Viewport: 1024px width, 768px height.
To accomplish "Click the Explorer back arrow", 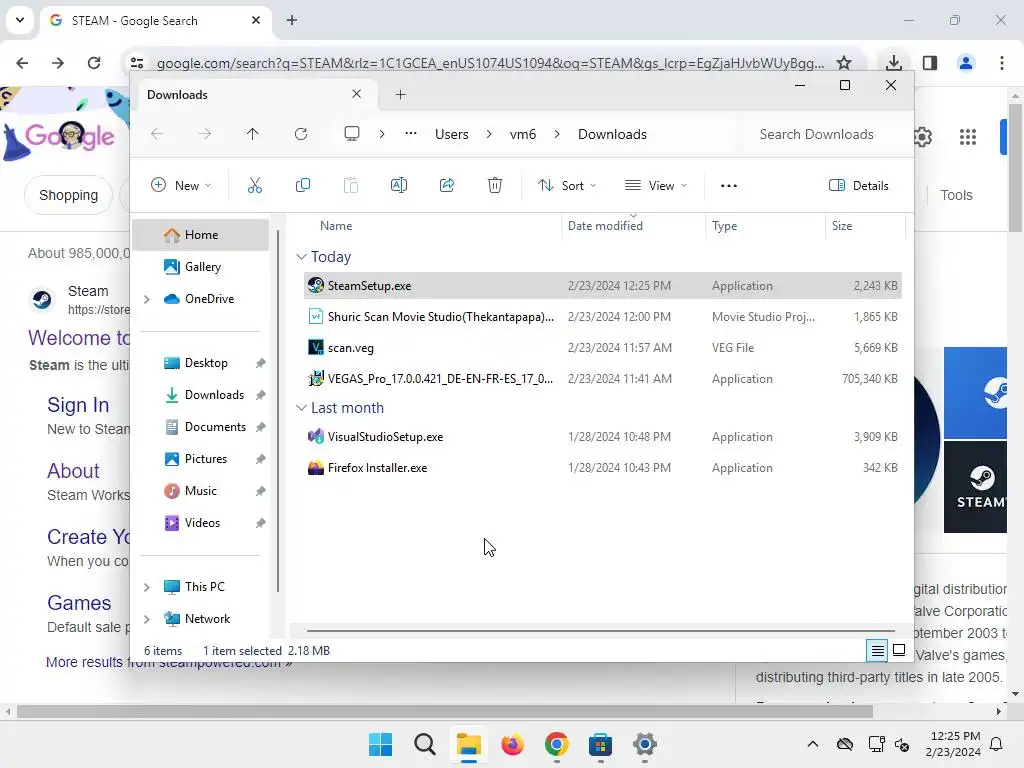I will 157,134.
